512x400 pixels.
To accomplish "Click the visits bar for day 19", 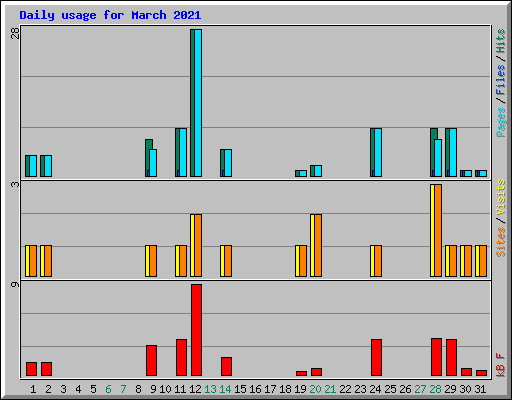I will (x=297, y=261).
